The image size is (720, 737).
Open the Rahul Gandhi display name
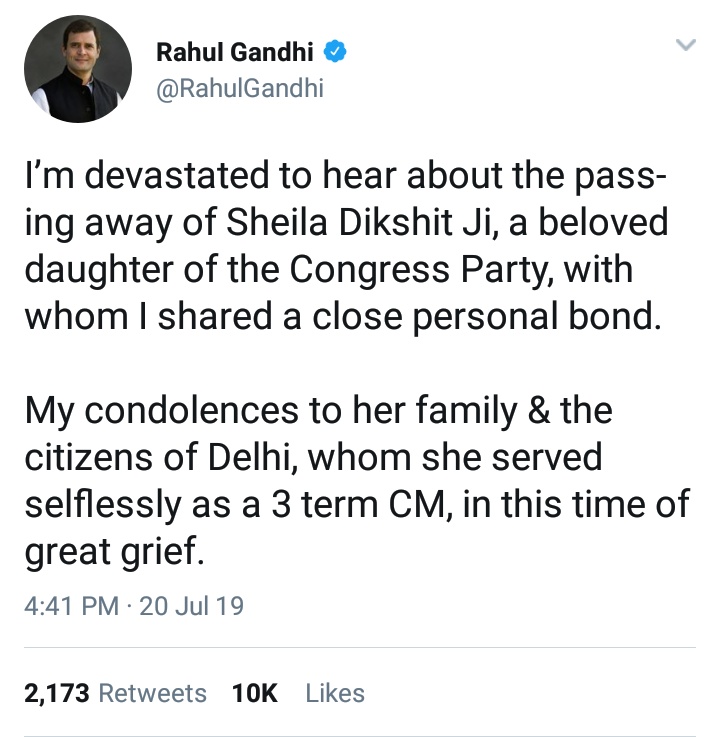[x=237, y=53]
